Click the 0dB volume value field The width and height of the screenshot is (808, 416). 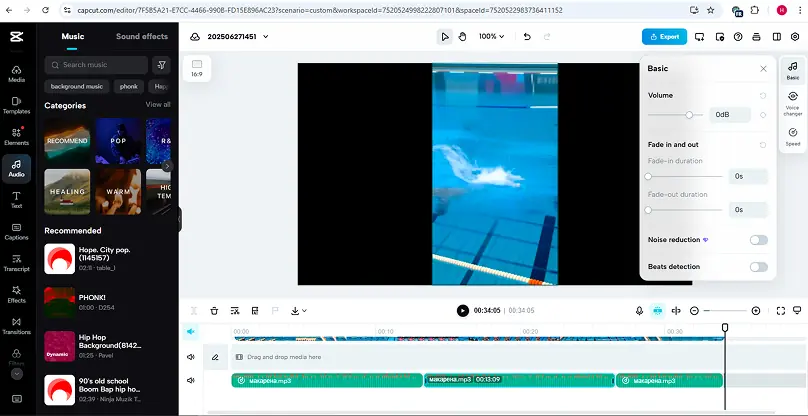point(730,115)
